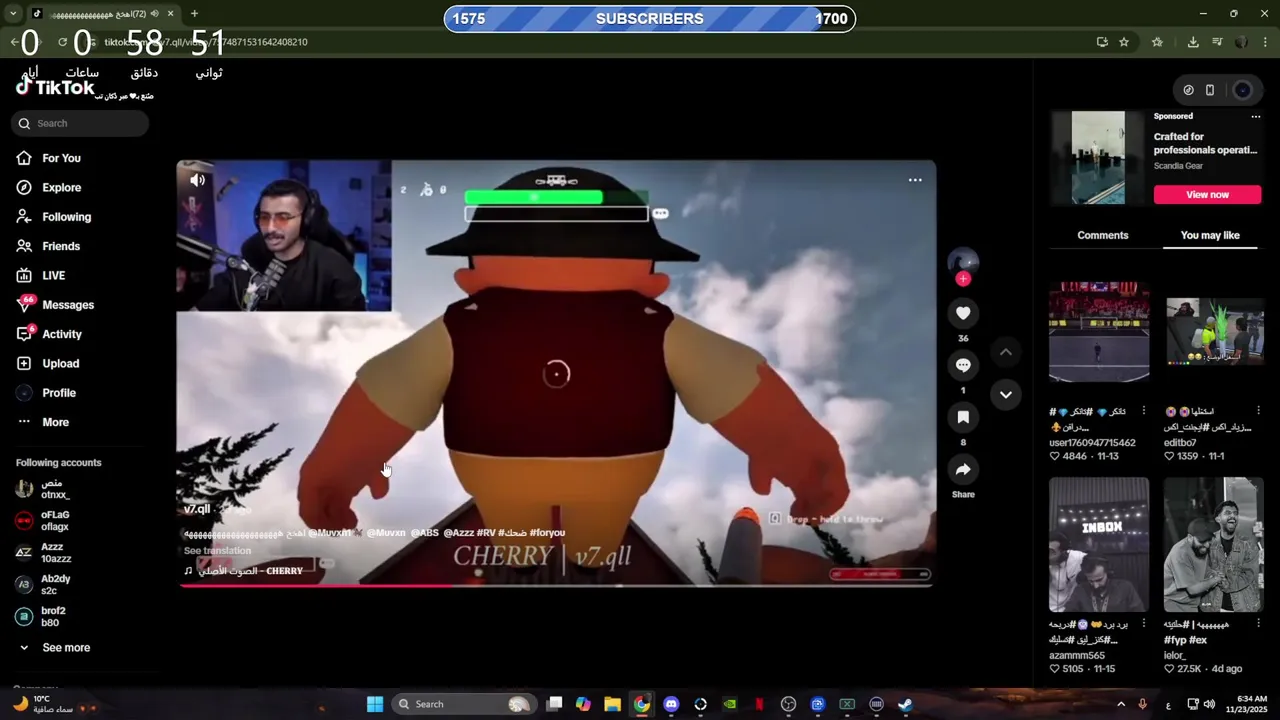This screenshot has height=720, width=1280.
Task: Expand See more following accounts
Action: point(66,648)
